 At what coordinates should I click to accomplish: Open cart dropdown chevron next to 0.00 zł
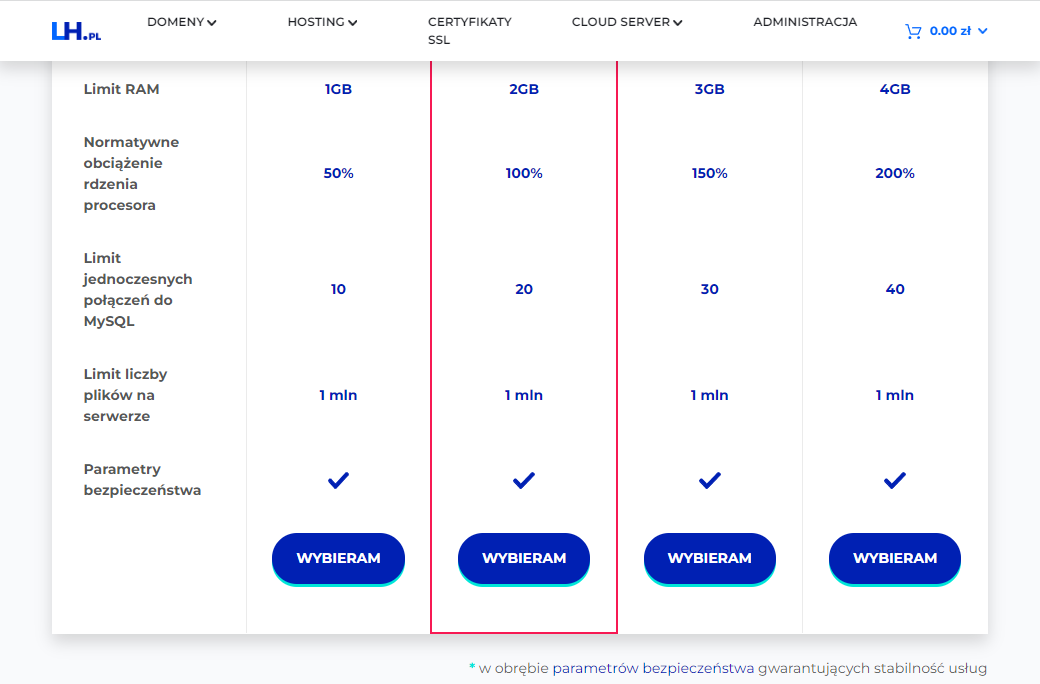(983, 31)
